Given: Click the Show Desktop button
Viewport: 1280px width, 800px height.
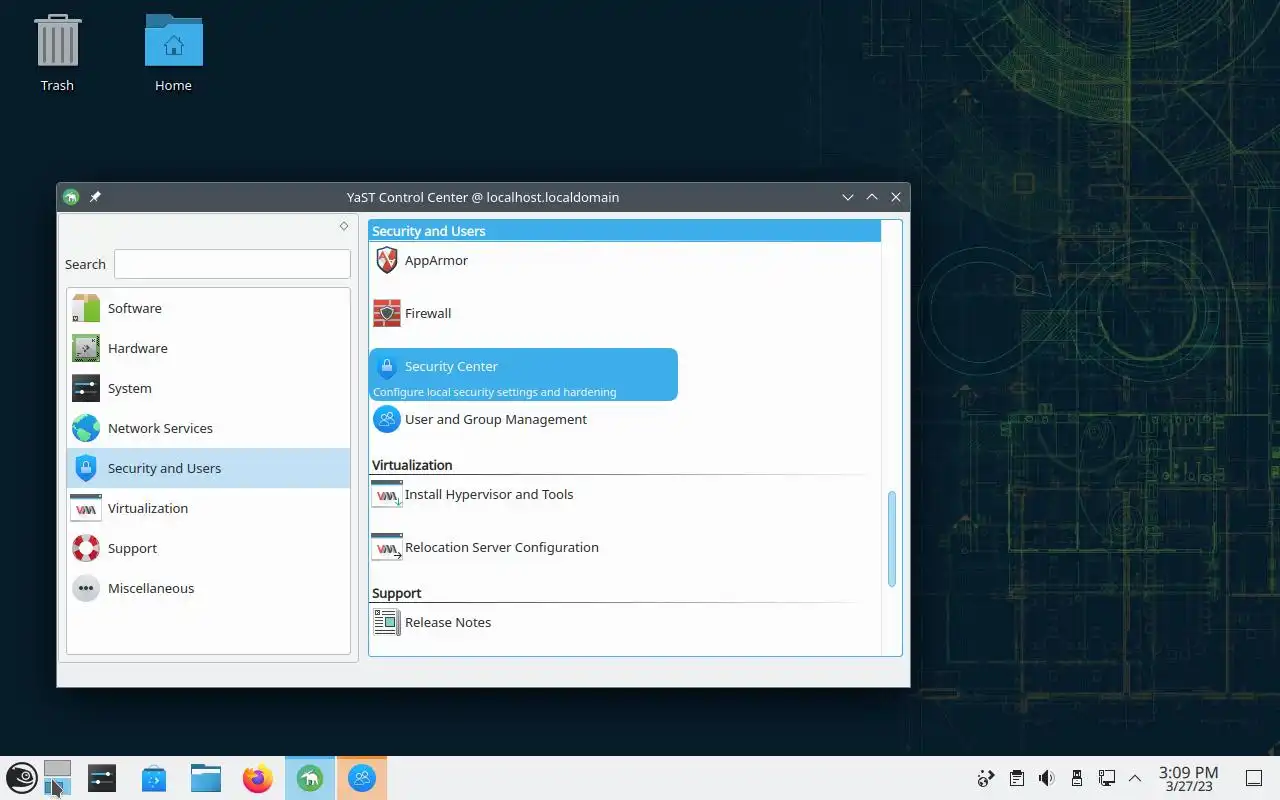Looking at the screenshot, I should 1254,778.
